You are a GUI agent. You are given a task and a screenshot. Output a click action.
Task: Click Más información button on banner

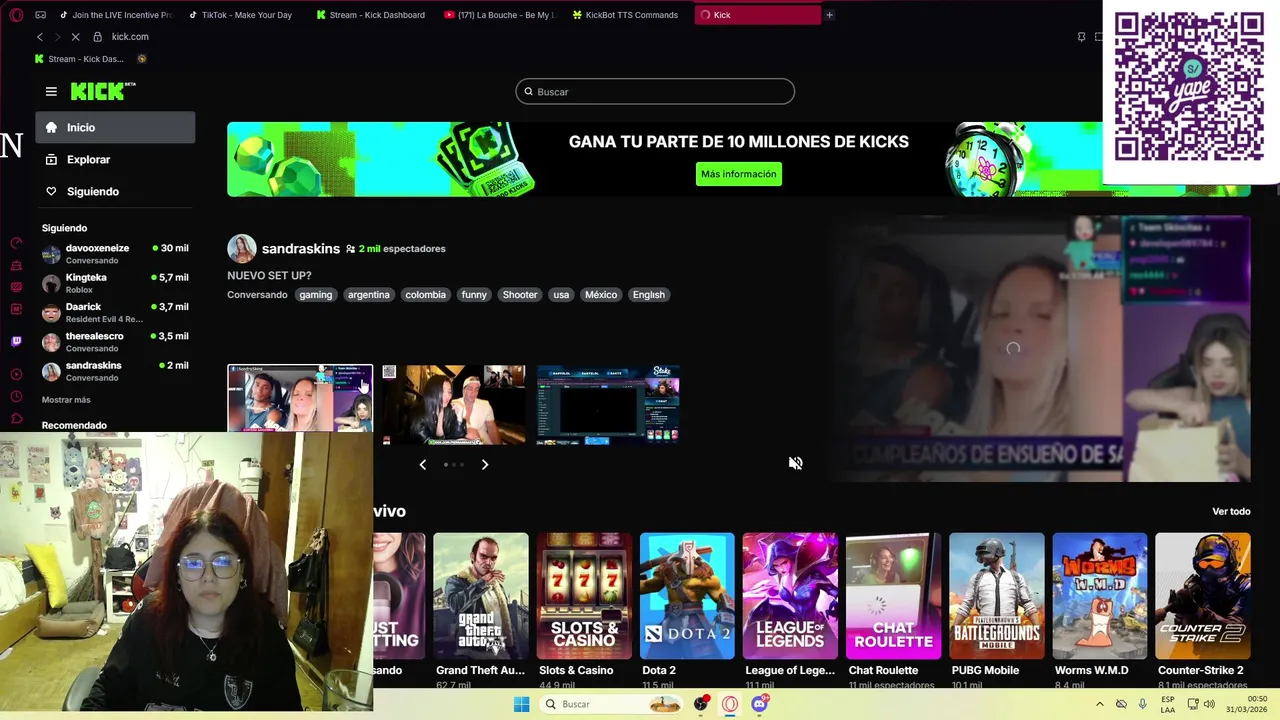(738, 174)
